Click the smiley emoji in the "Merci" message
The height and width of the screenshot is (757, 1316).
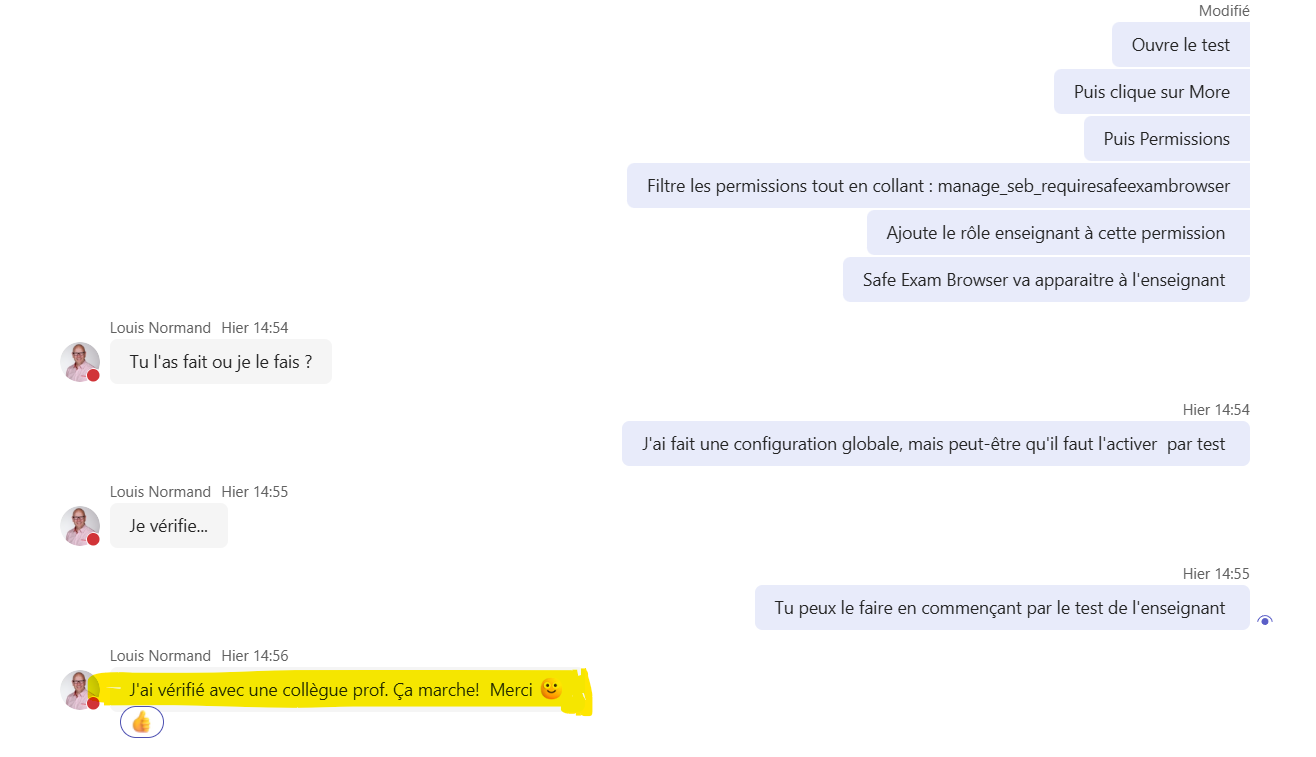(x=550, y=689)
